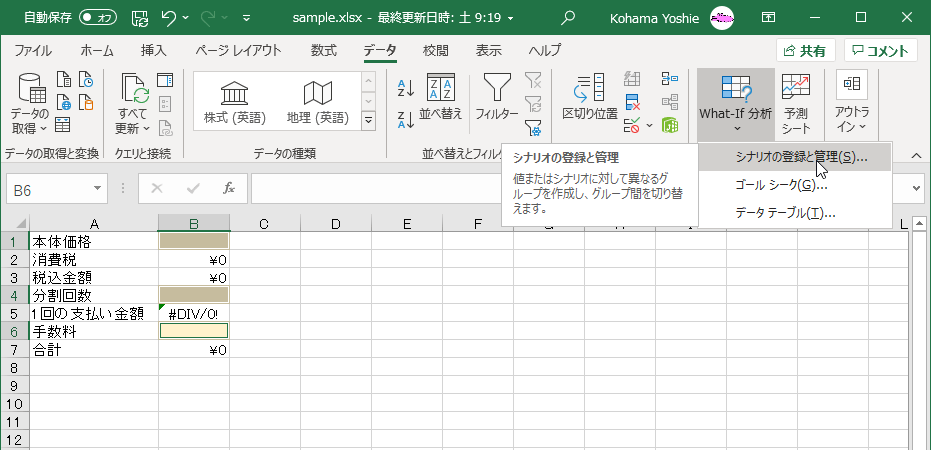Viewport: 931px width, 450px height.
Task: Choose データ テーブル from the menu
Action: coord(784,212)
